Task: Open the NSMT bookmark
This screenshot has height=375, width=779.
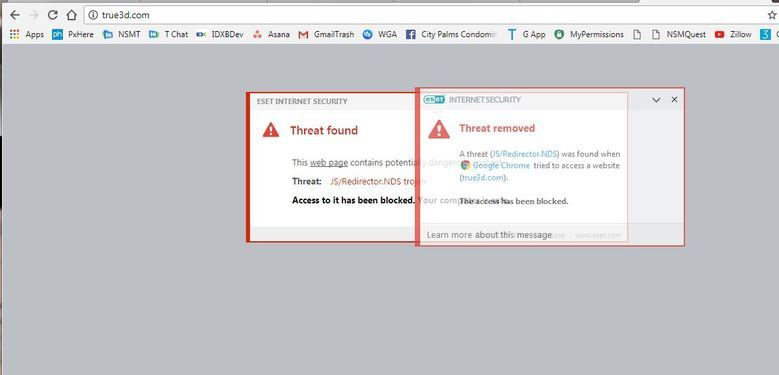Action: [x=122, y=34]
